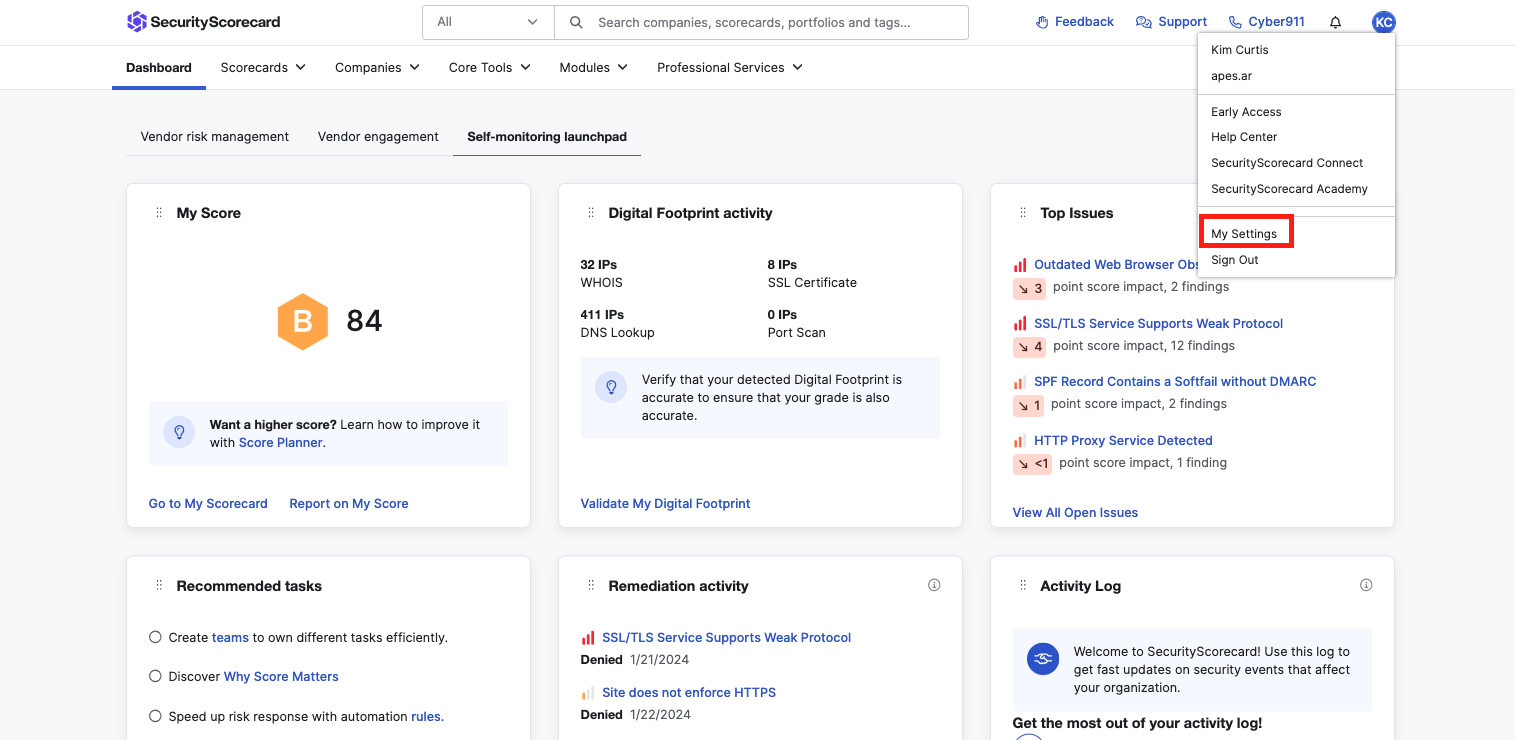Check the Create teams task circle
This screenshot has width=1515, height=740.
(155, 637)
